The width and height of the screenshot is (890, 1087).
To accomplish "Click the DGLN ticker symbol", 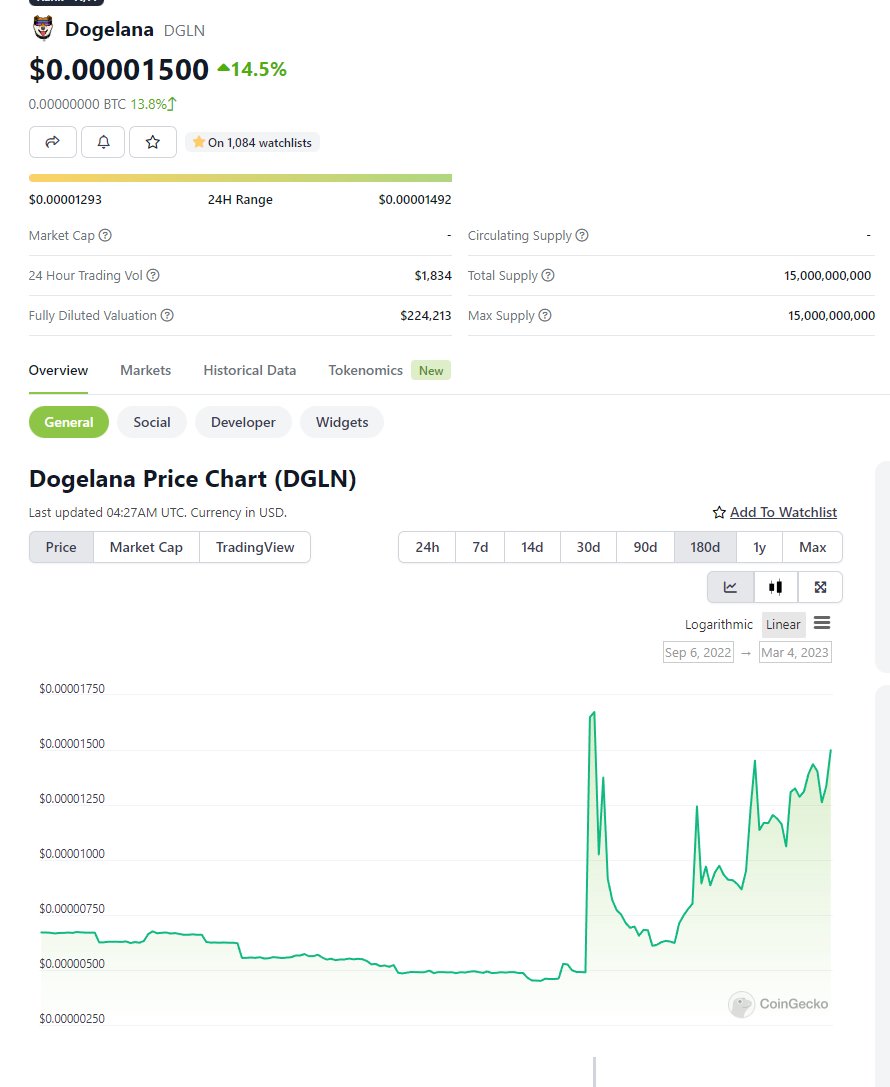I will click(x=184, y=31).
